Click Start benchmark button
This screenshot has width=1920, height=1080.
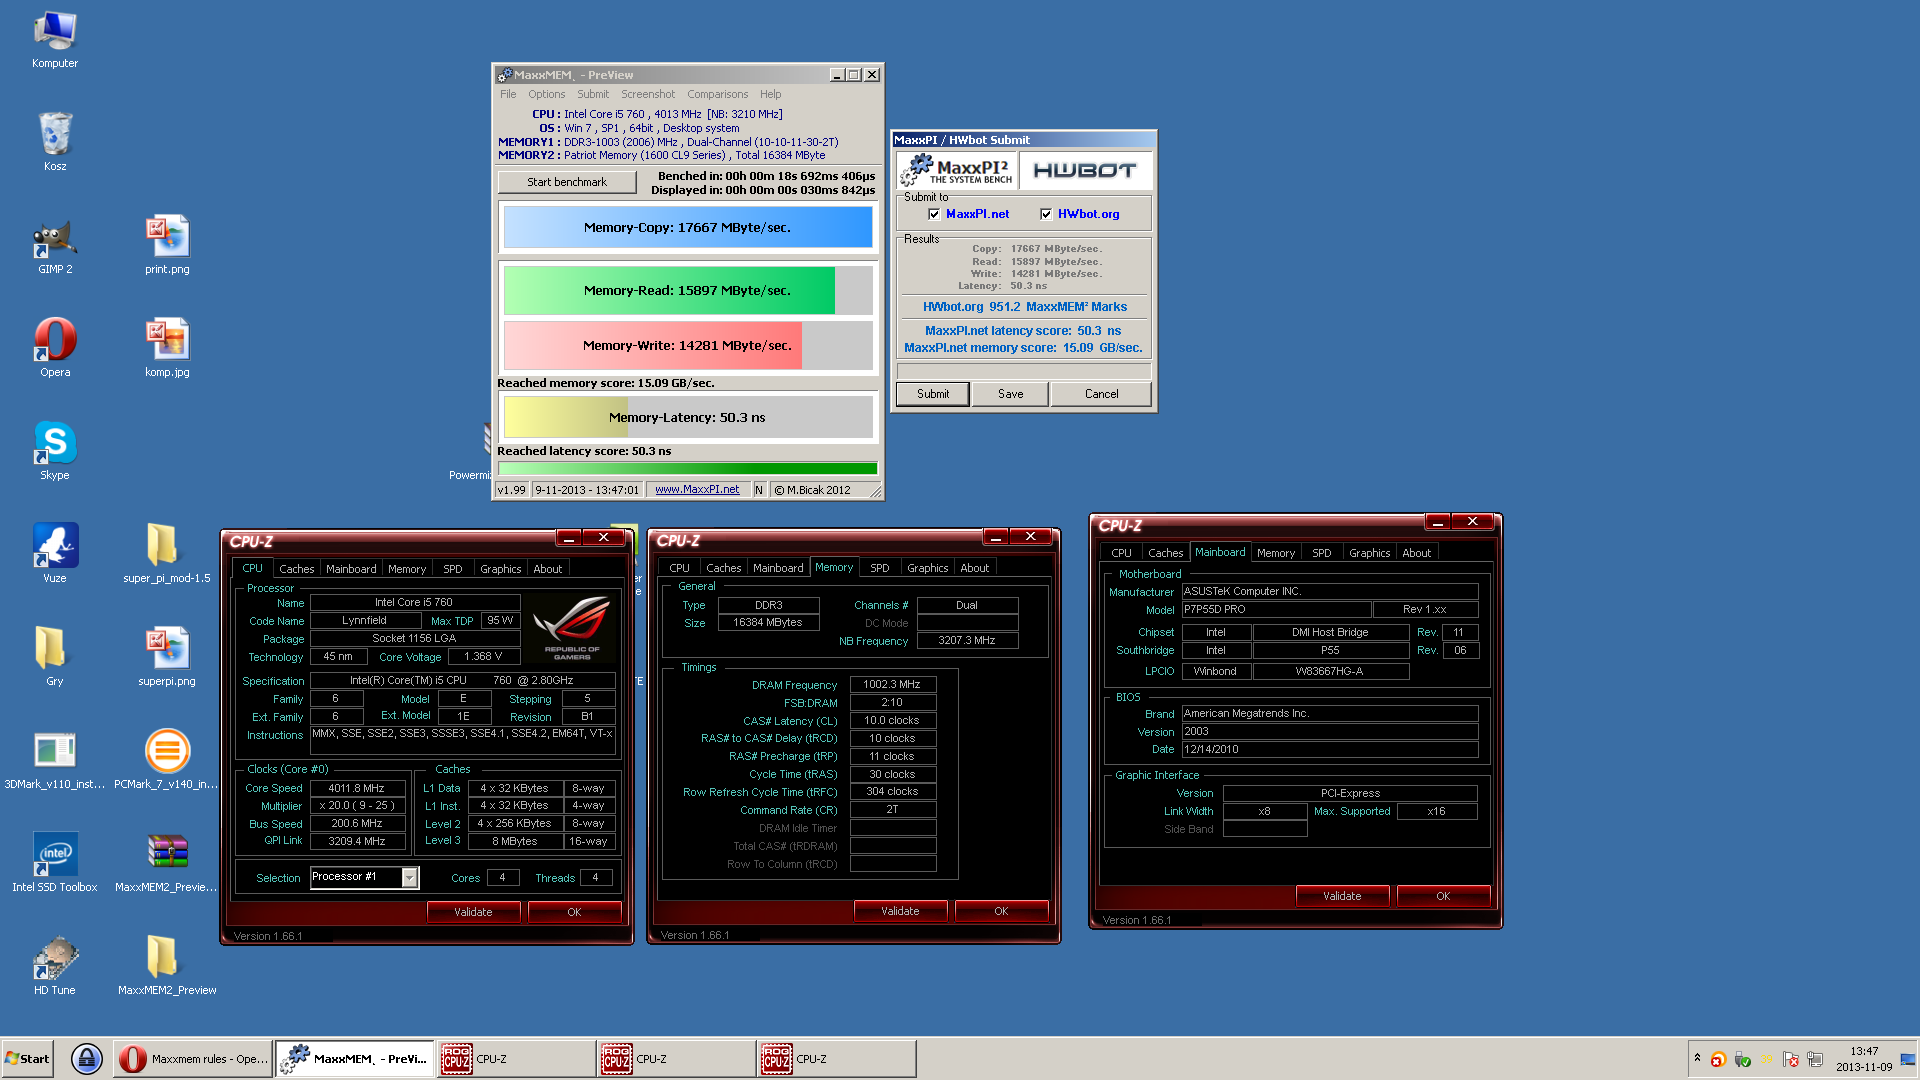(567, 182)
